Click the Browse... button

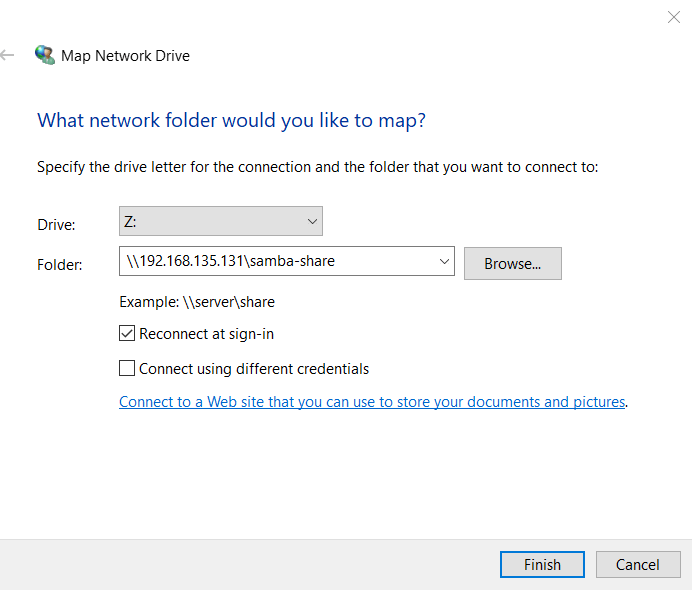(x=513, y=263)
